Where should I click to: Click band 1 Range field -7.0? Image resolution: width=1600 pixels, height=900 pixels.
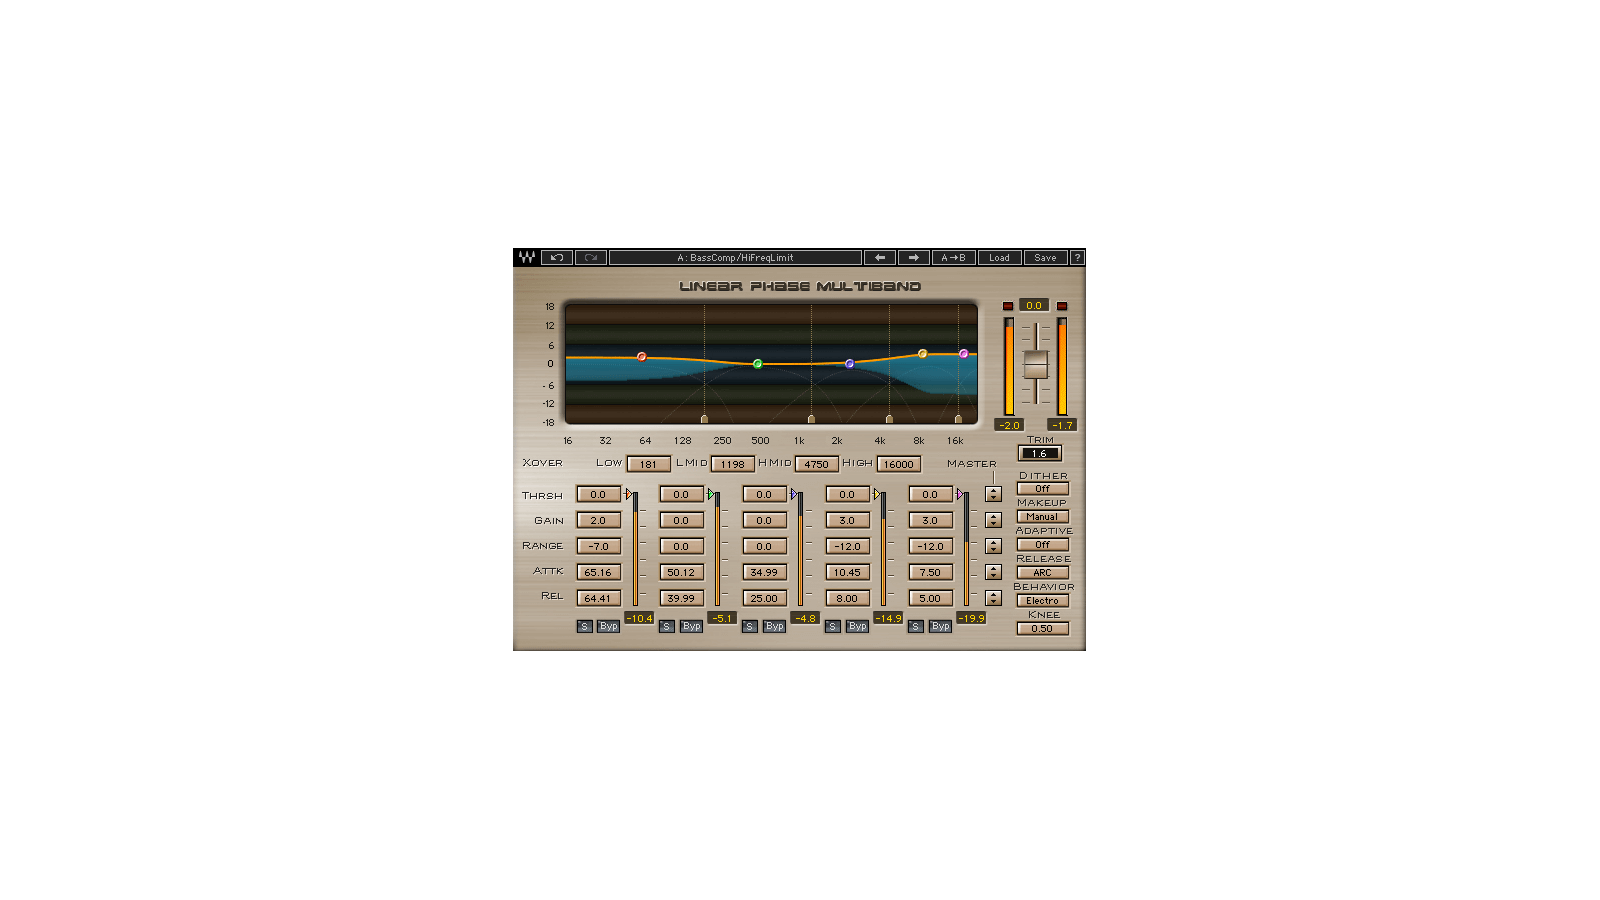click(599, 546)
